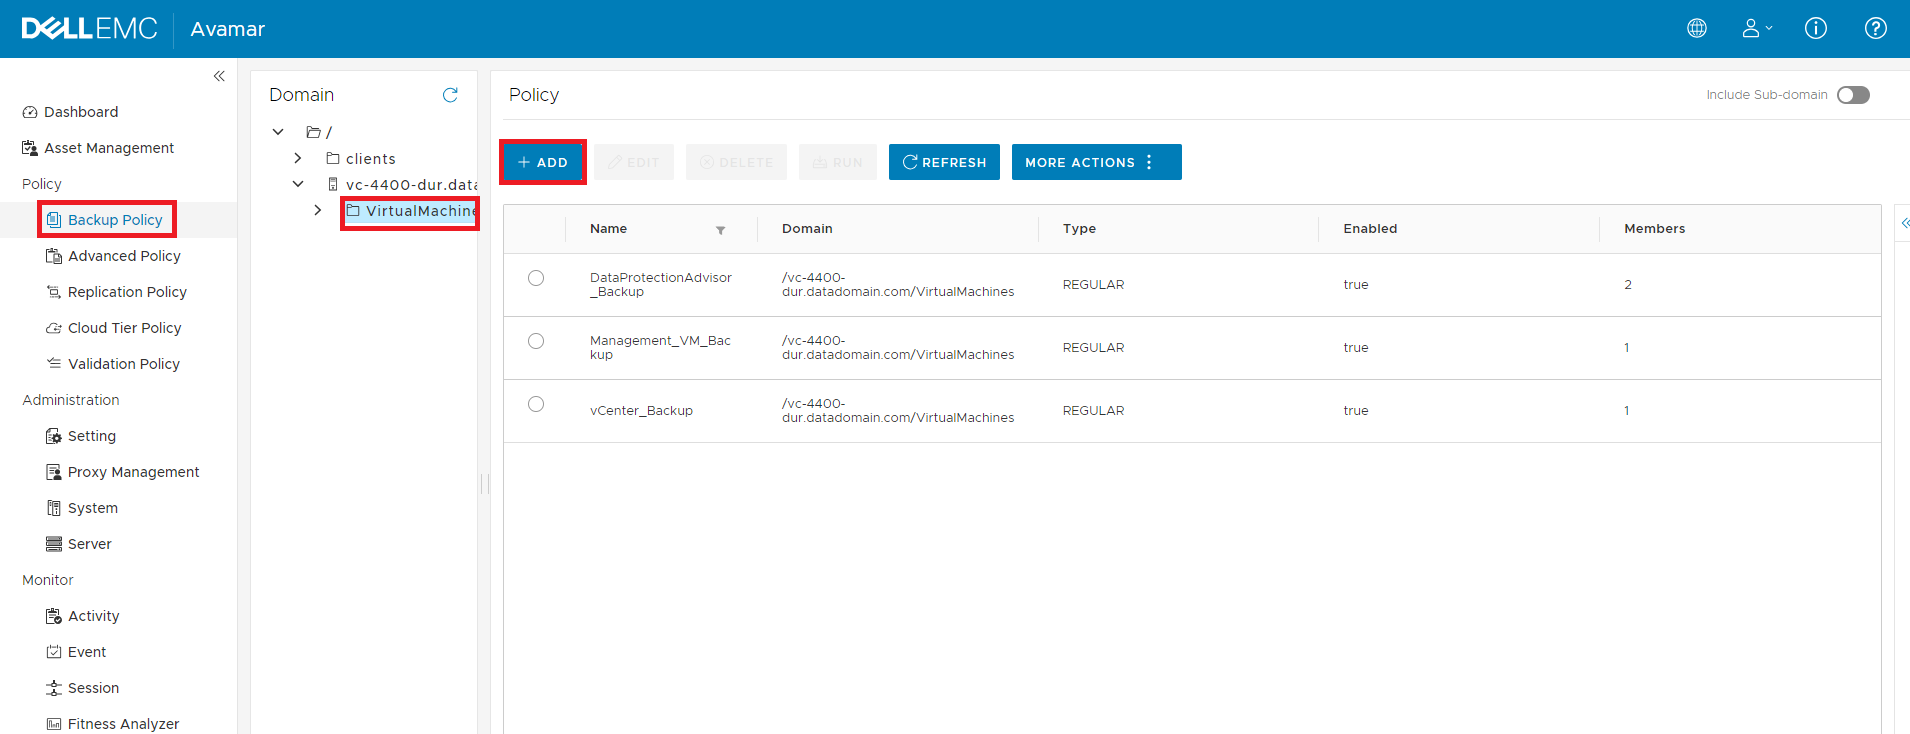
Task: Collapse the left navigation sidebar
Action: tap(219, 76)
